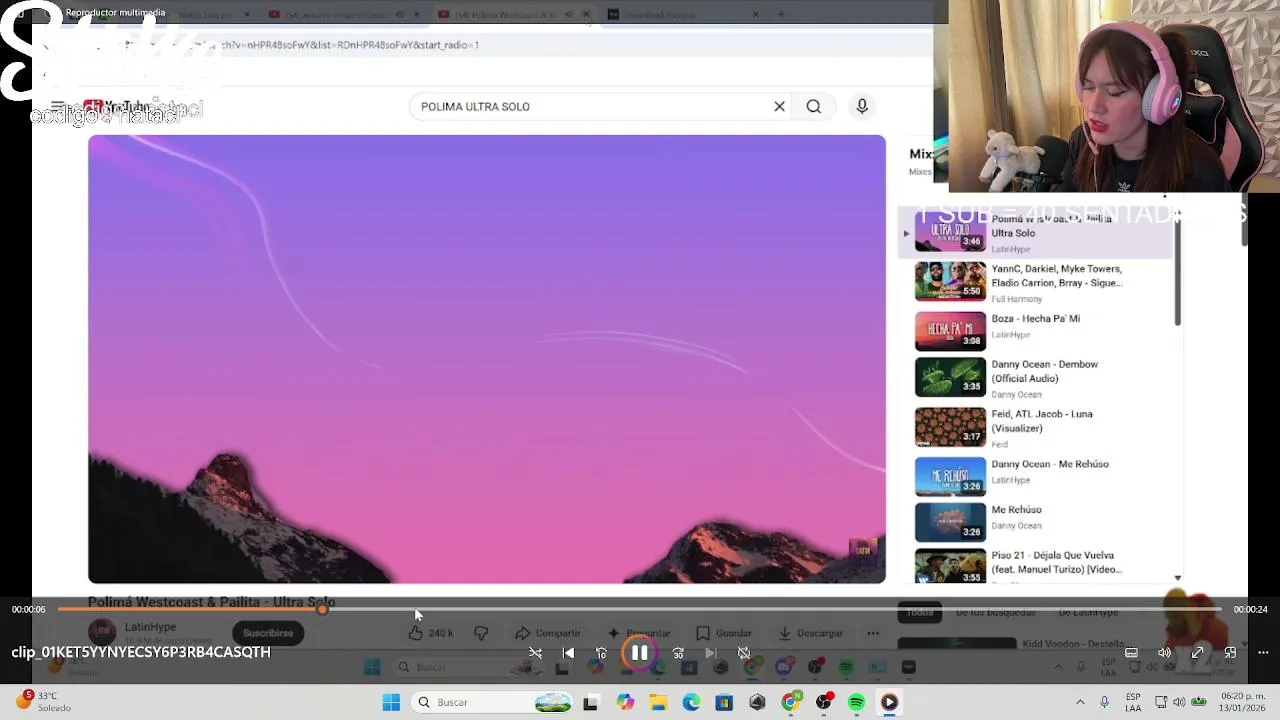Image resolution: width=1280 pixels, height=720 pixels.
Task: Open the weather widget showing 33°C Soleado
Action: click(x=40, y=701)
